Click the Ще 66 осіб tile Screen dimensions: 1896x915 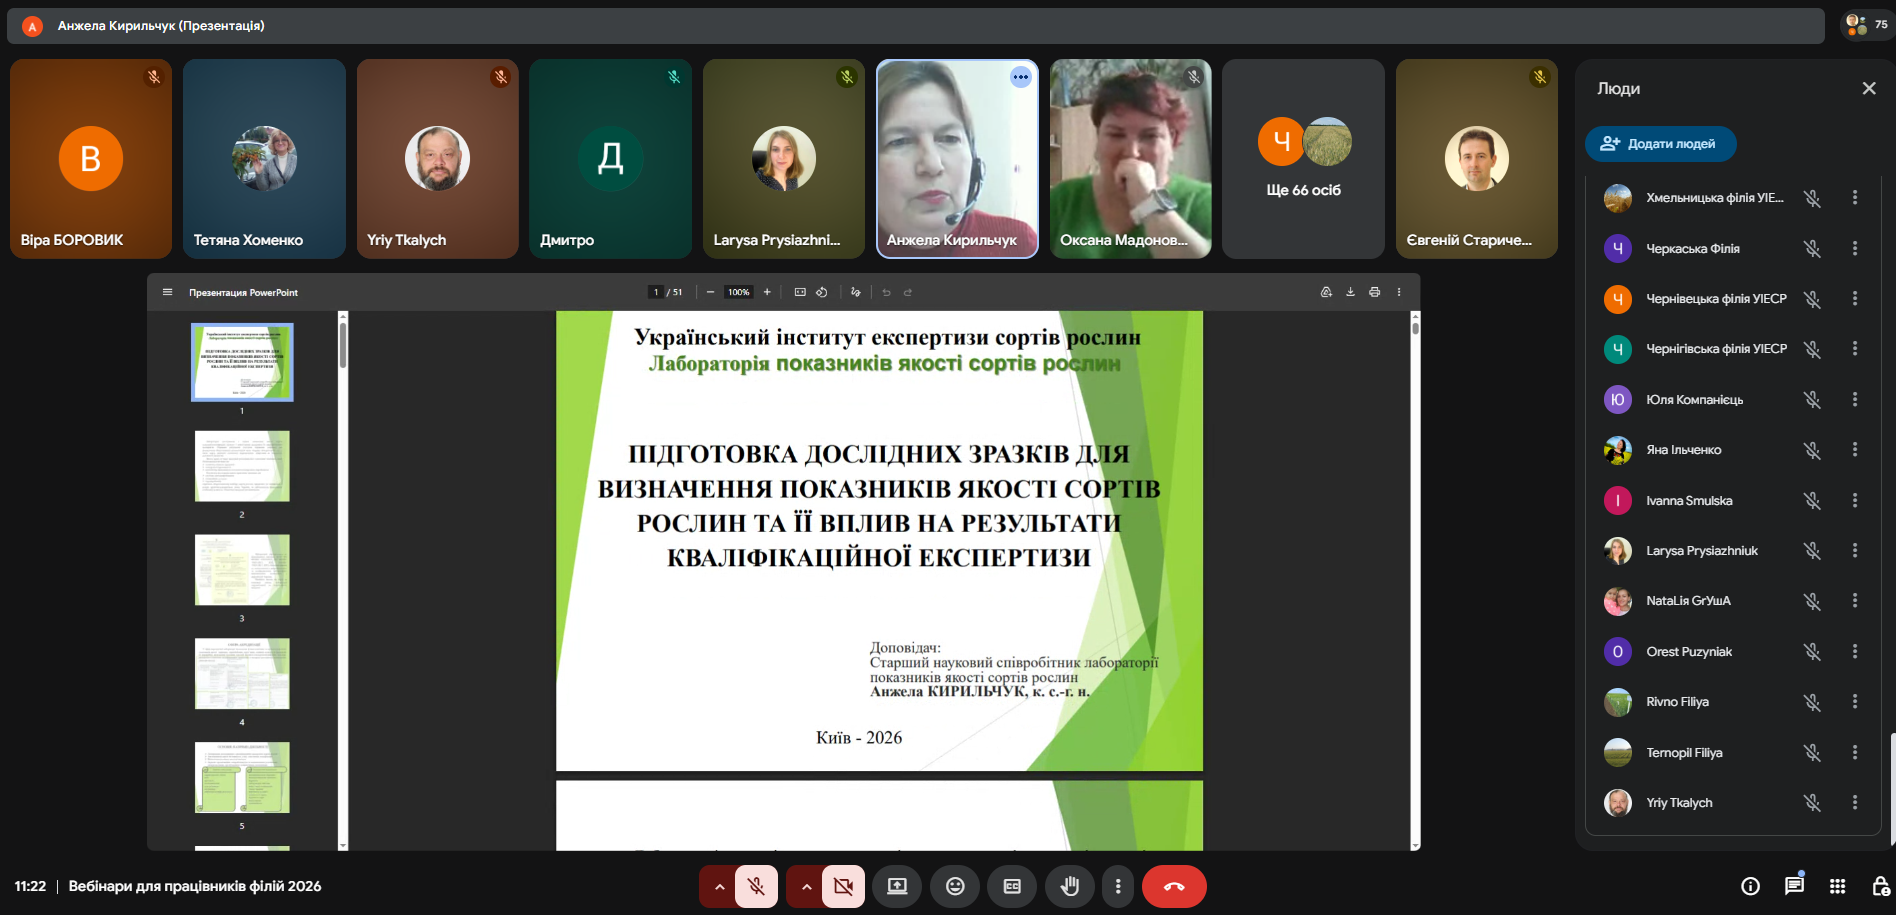[1303, 159]
